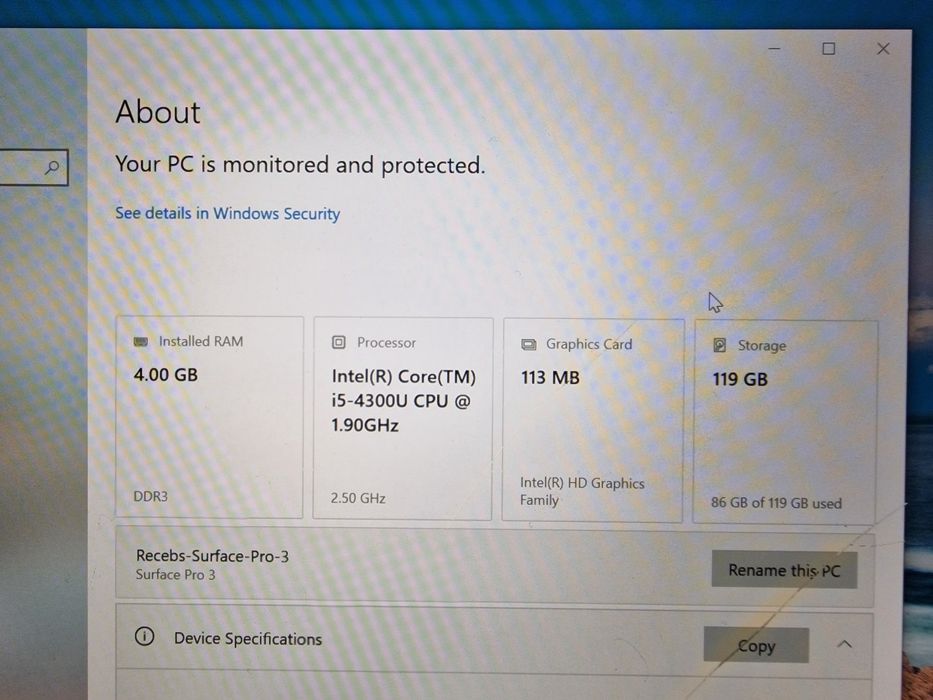The width and height of the screenshot is (933, 700).
Task: Collapse the Device Specifications section chevron
Action: [x=844, y=644]
